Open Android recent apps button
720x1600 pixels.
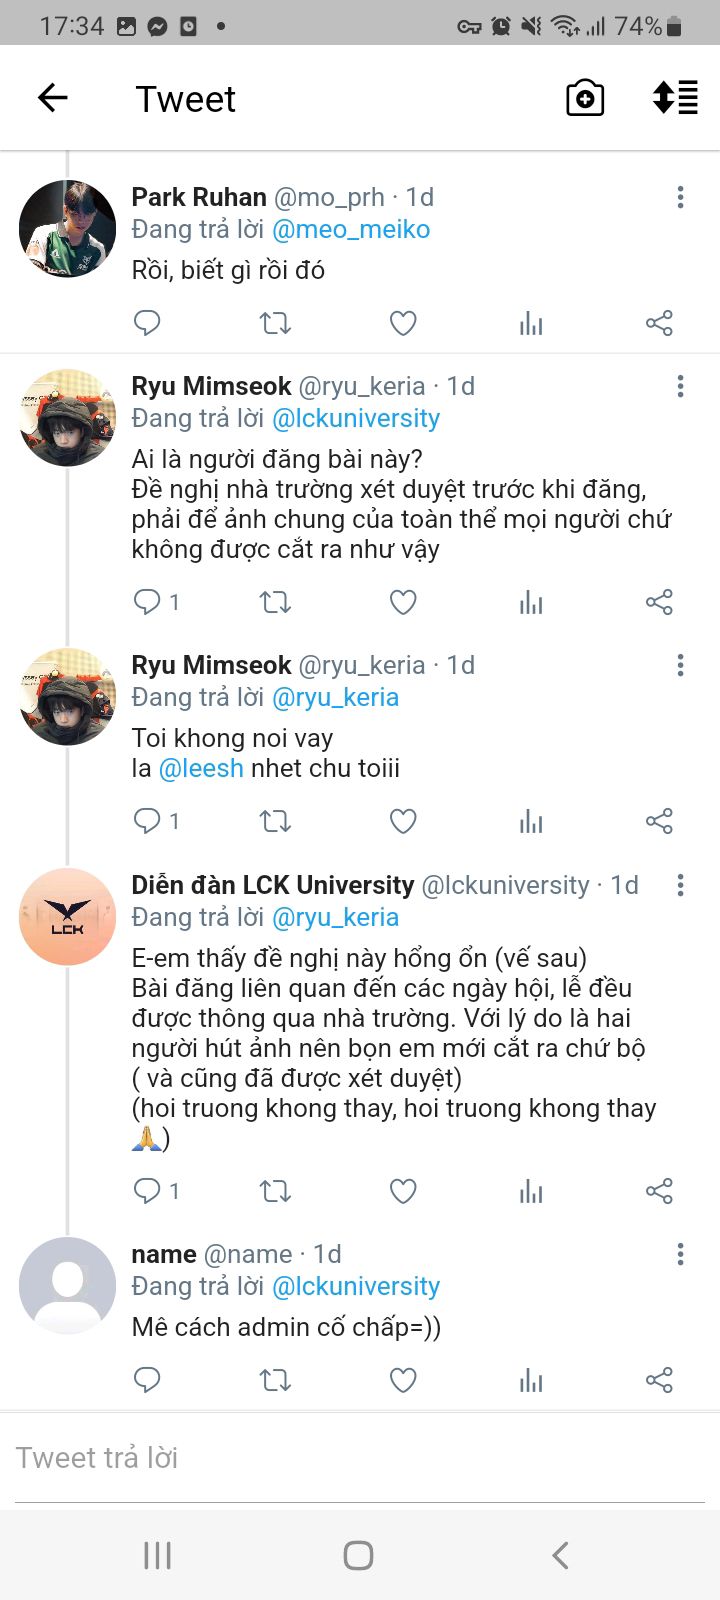158,1555
